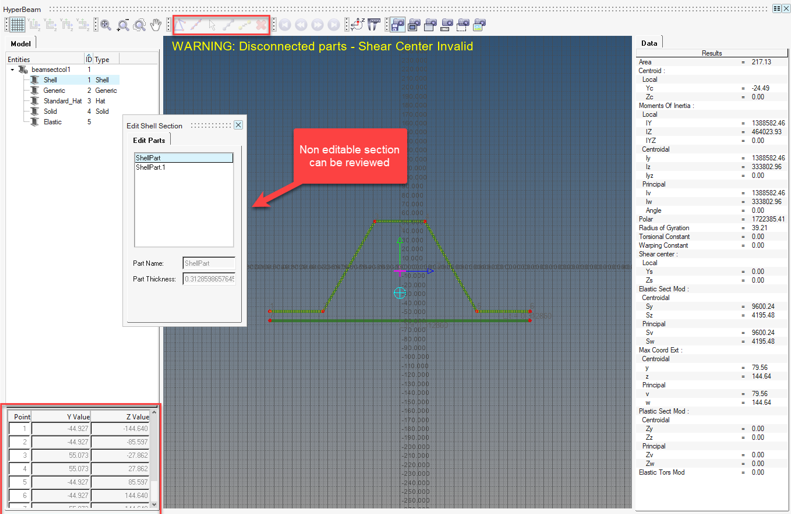Click the rightmost toolbar icon
The height and width of the screenshot is (514, 791).
pos(480,25)
